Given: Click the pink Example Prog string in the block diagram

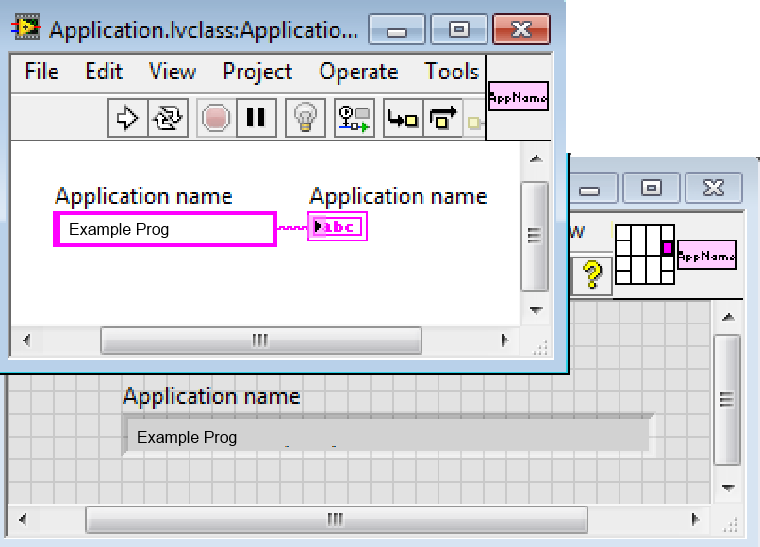Looking at the screenshot, I should click(x=165, y=229).
